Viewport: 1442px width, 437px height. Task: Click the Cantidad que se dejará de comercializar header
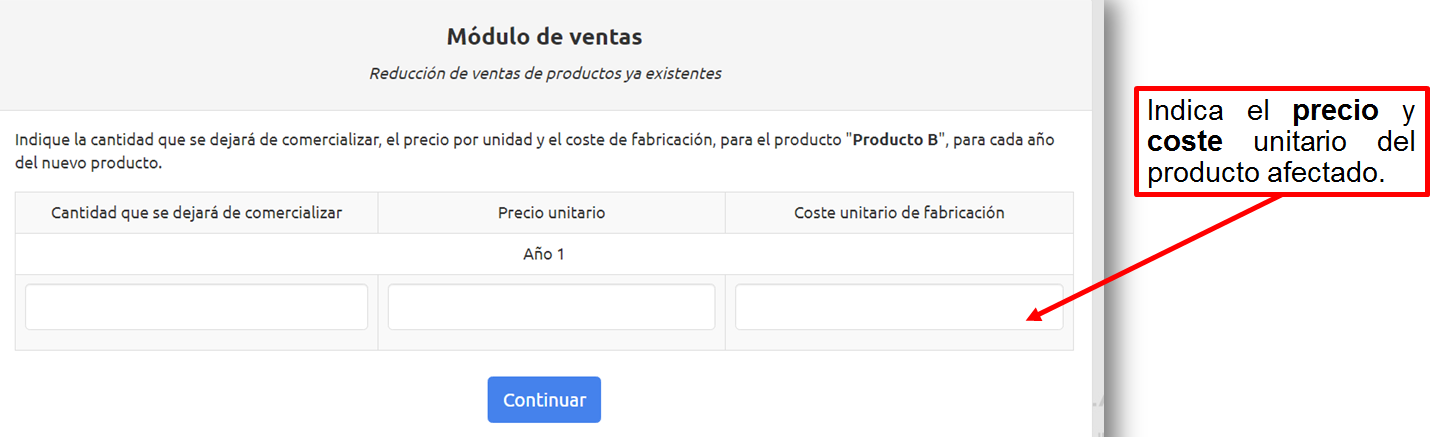[197, 213]
